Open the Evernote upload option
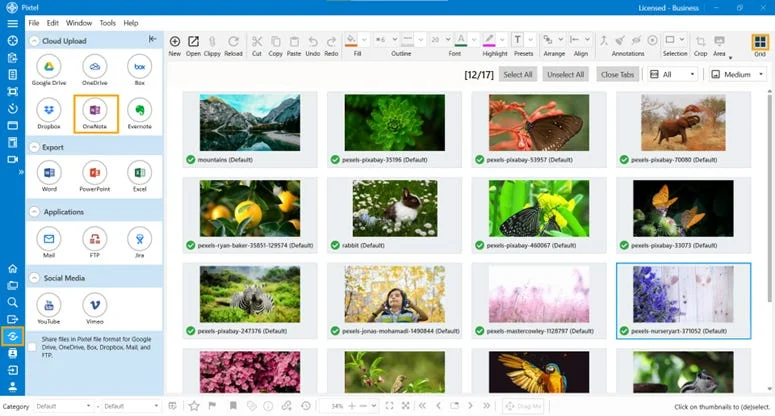Viewport: 775px width, 416px height. point(140,110)
